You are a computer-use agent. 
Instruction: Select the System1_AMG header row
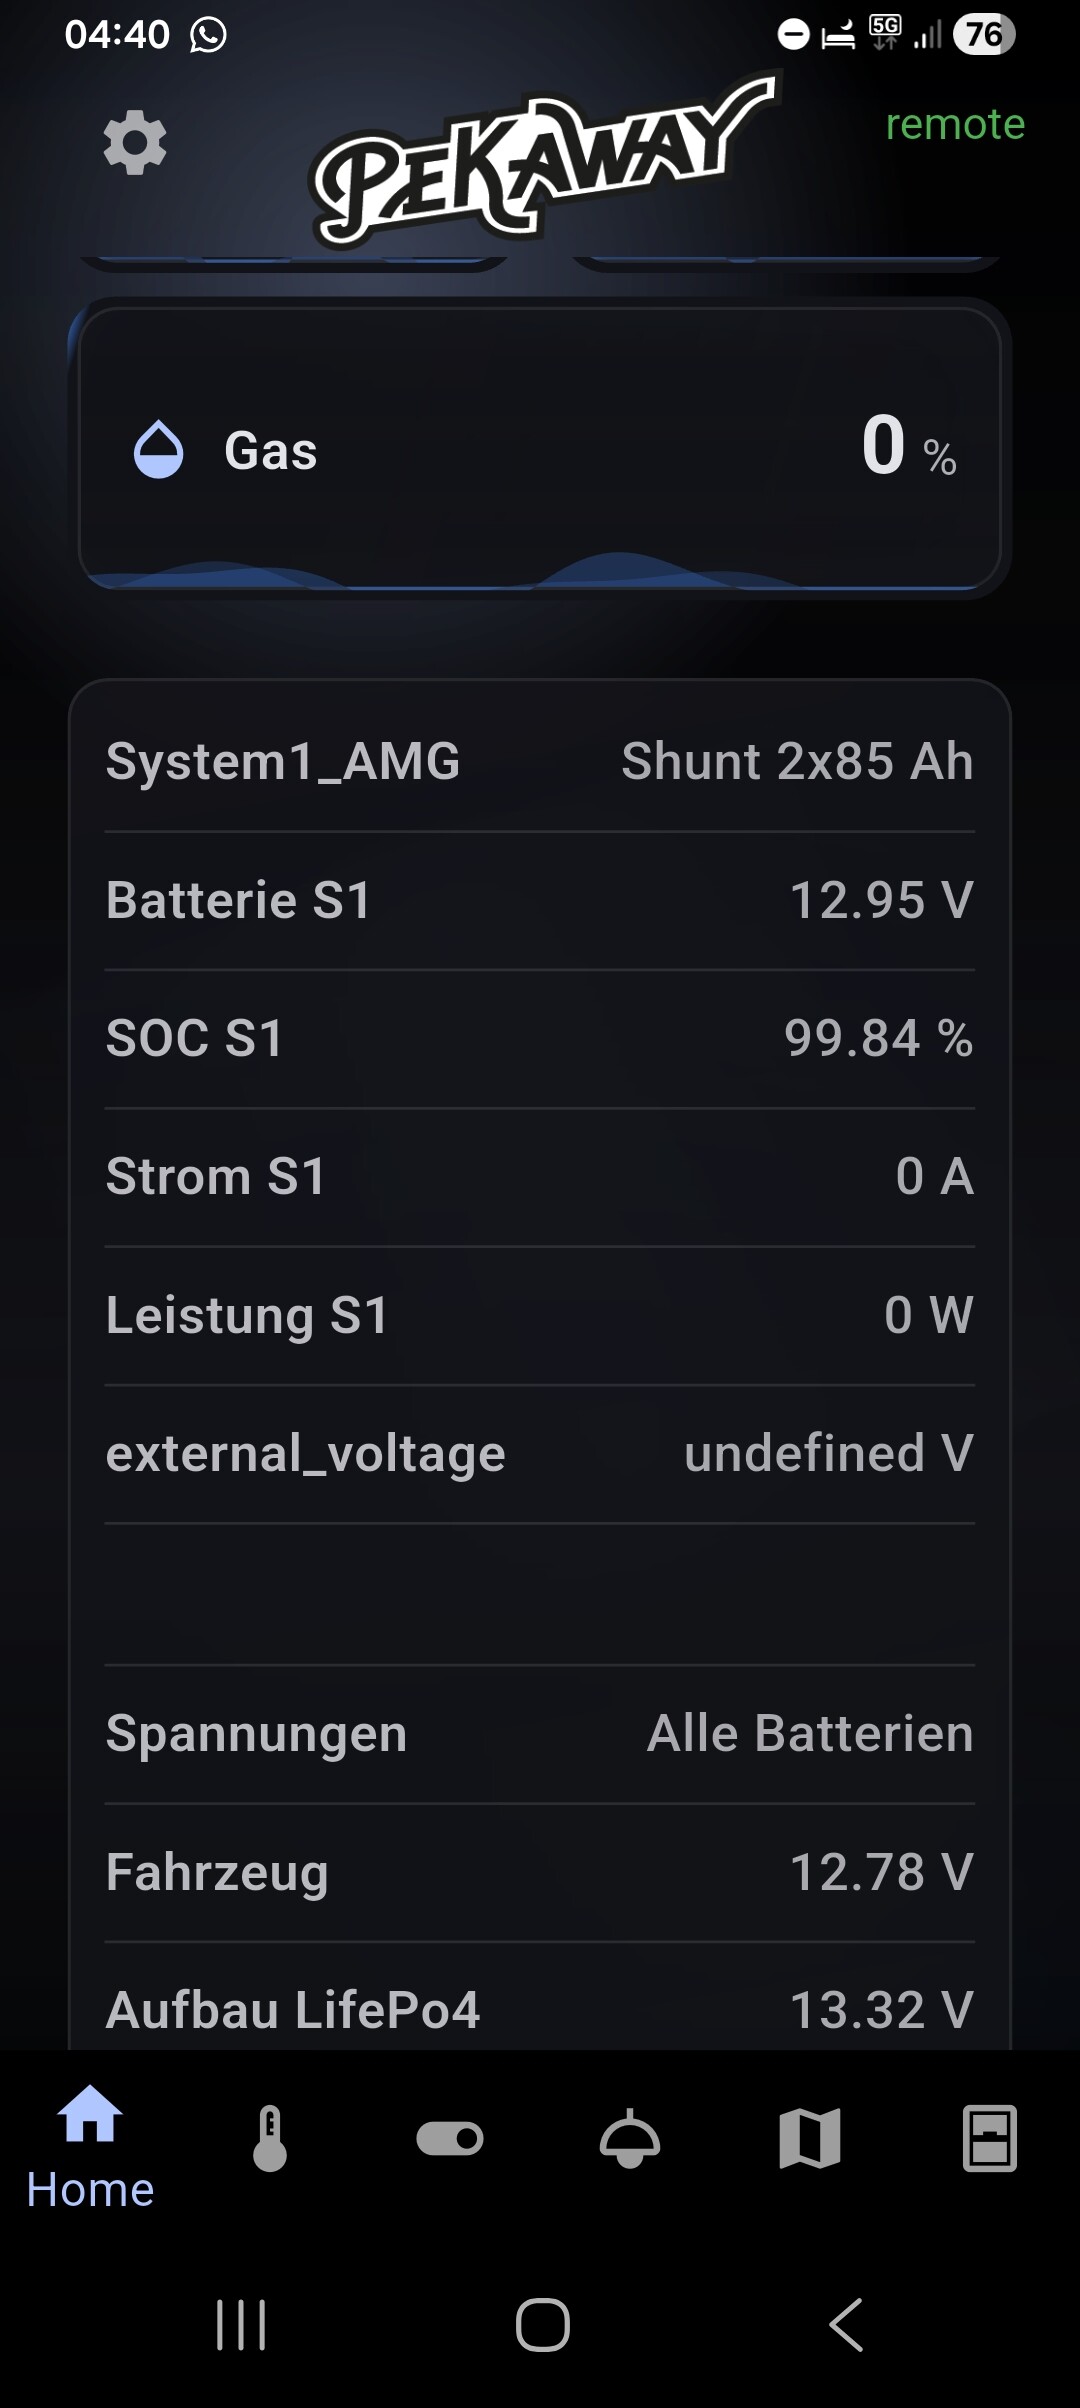(540, 761)
